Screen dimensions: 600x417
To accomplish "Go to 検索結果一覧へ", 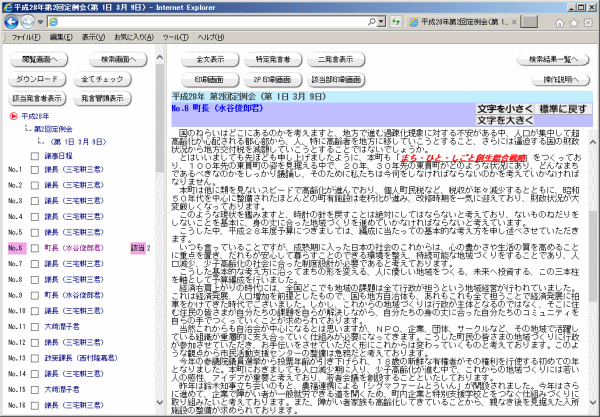I will tap(553, 59).
